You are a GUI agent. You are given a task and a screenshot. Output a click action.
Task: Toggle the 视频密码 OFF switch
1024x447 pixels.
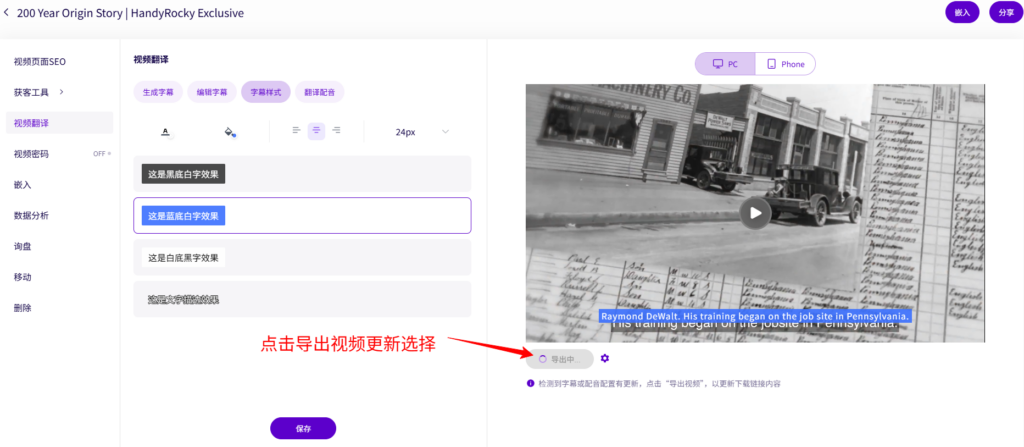(x=102, y=154)
